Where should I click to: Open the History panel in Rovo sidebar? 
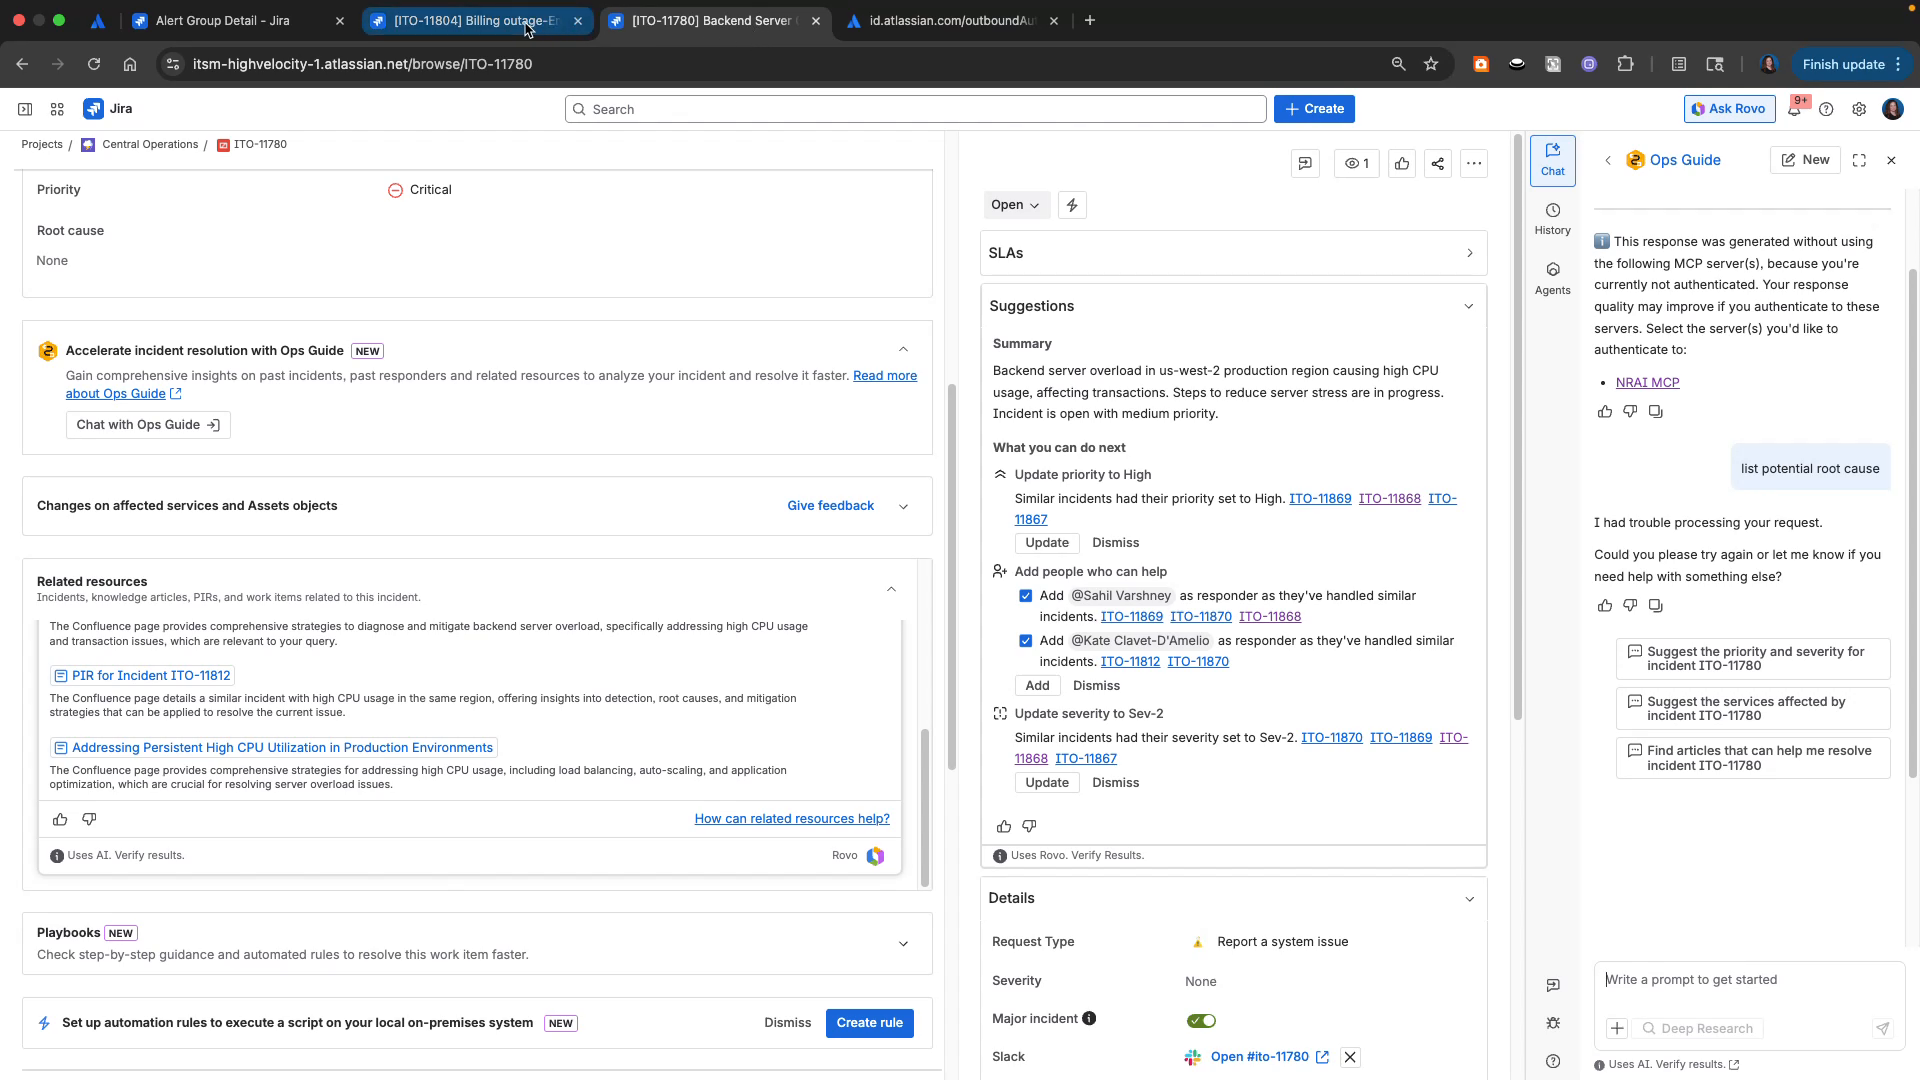point(1552,218)
